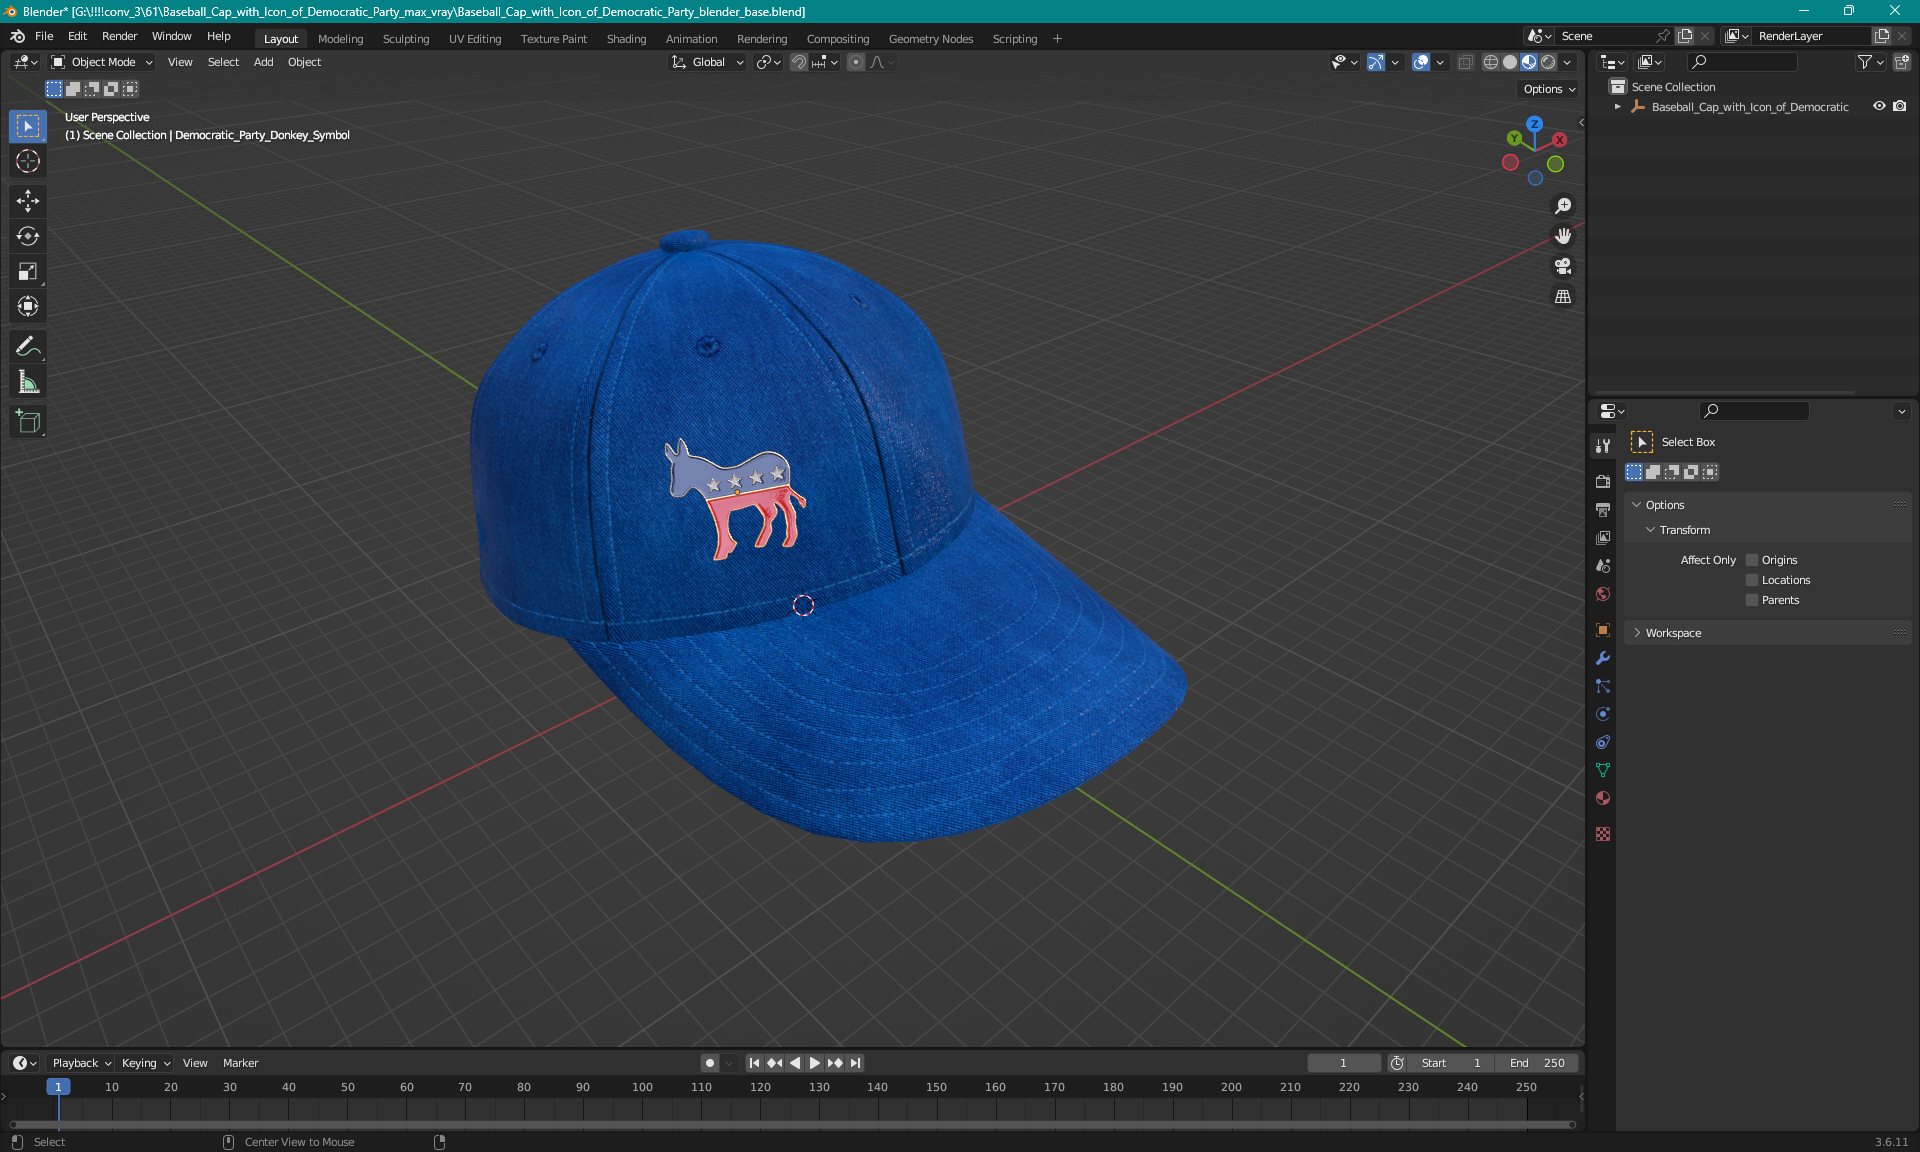Open the File menu
Viewport: 1920px width, 1152px height.
[44, 36]
